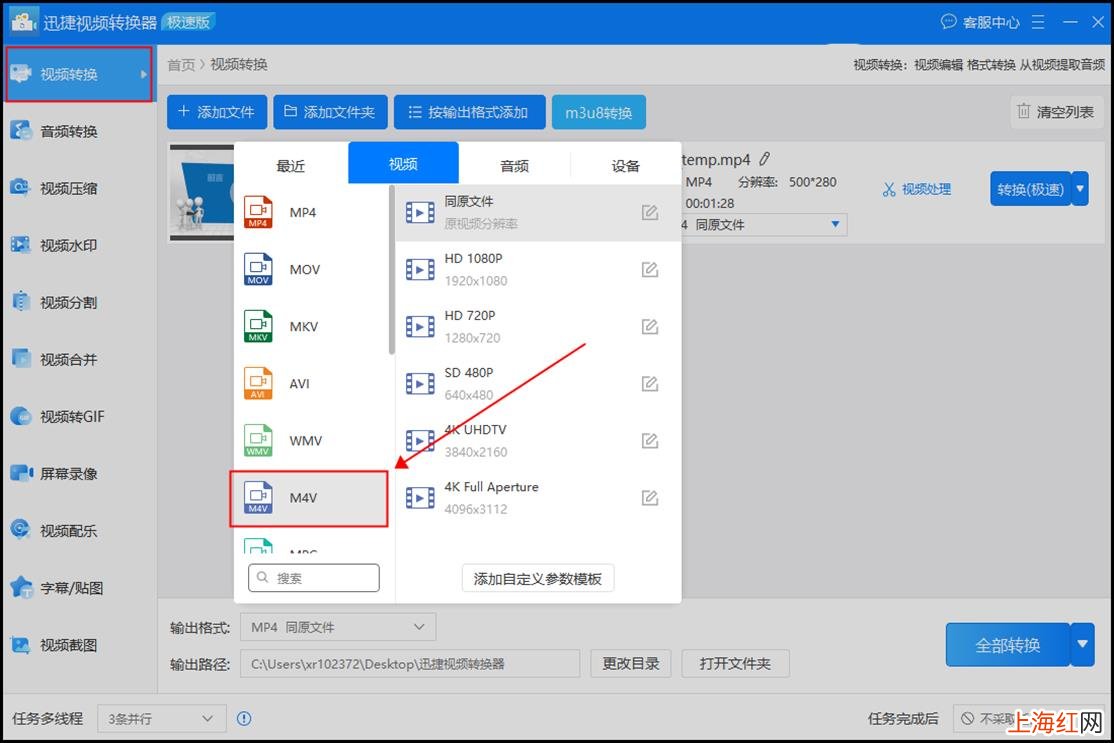Select the SD 480P 640x480 preset

click(538, 384)
